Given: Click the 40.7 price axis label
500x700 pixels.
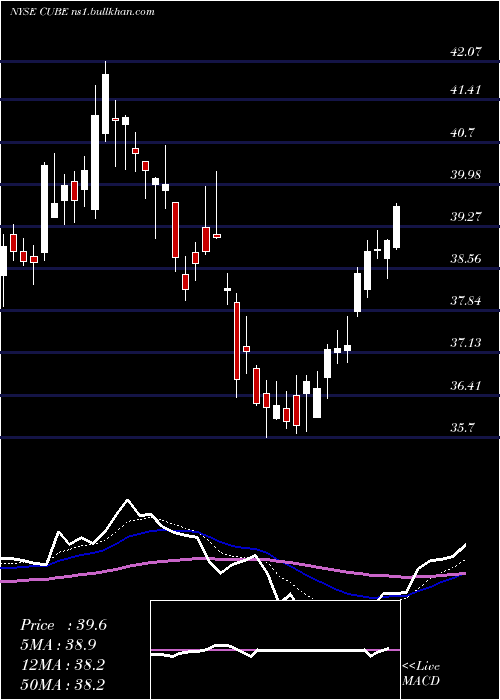Looking at the screenshot, I should (462, 133).
